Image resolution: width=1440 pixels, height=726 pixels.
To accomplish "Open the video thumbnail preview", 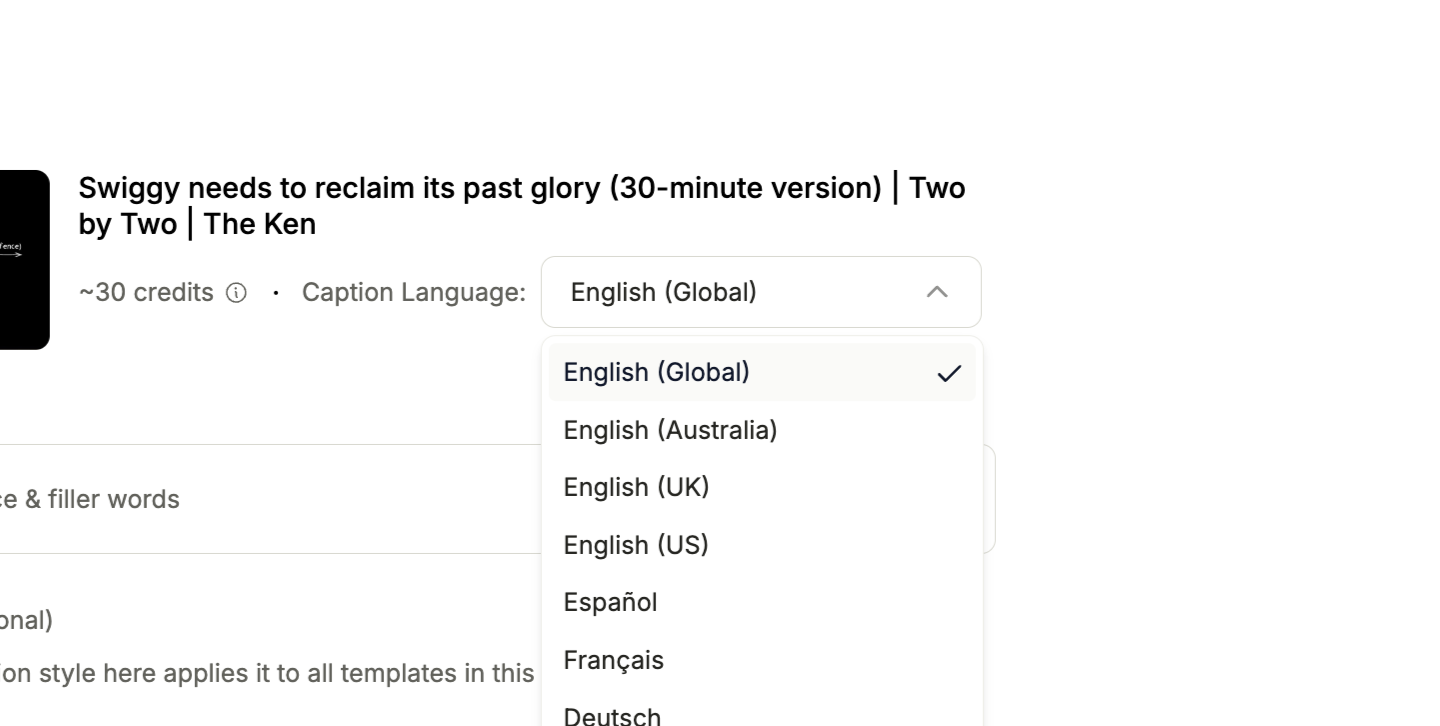I will tap(24, 260).
